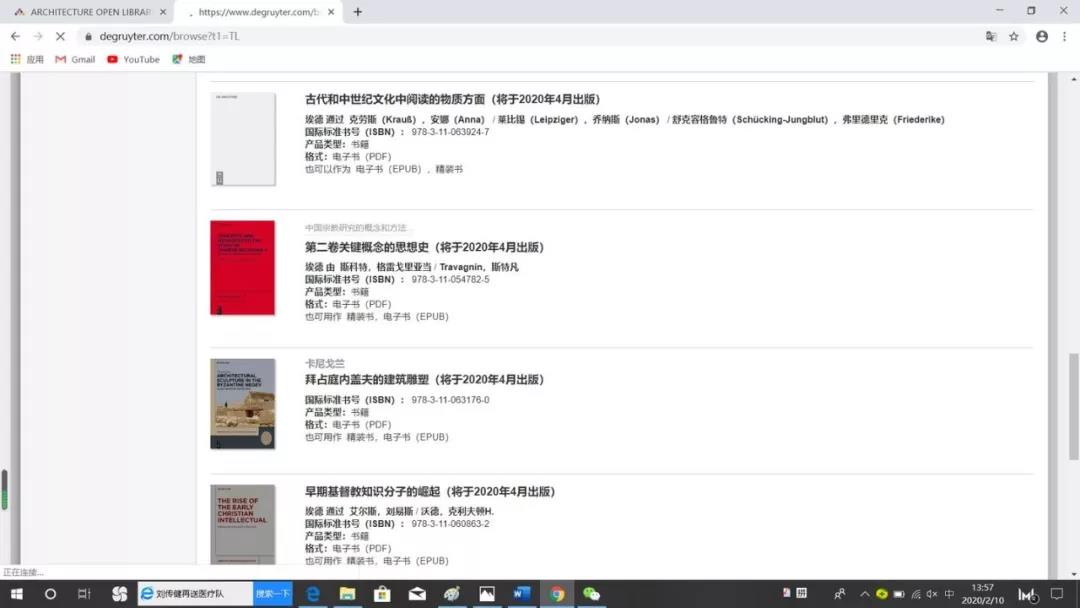Image resolution: width=1080 pixels, height=608 pixels.
Task: Switch to the ARCHITECTURE OPEN LIBRARY tab
Action: click(85, 12)
